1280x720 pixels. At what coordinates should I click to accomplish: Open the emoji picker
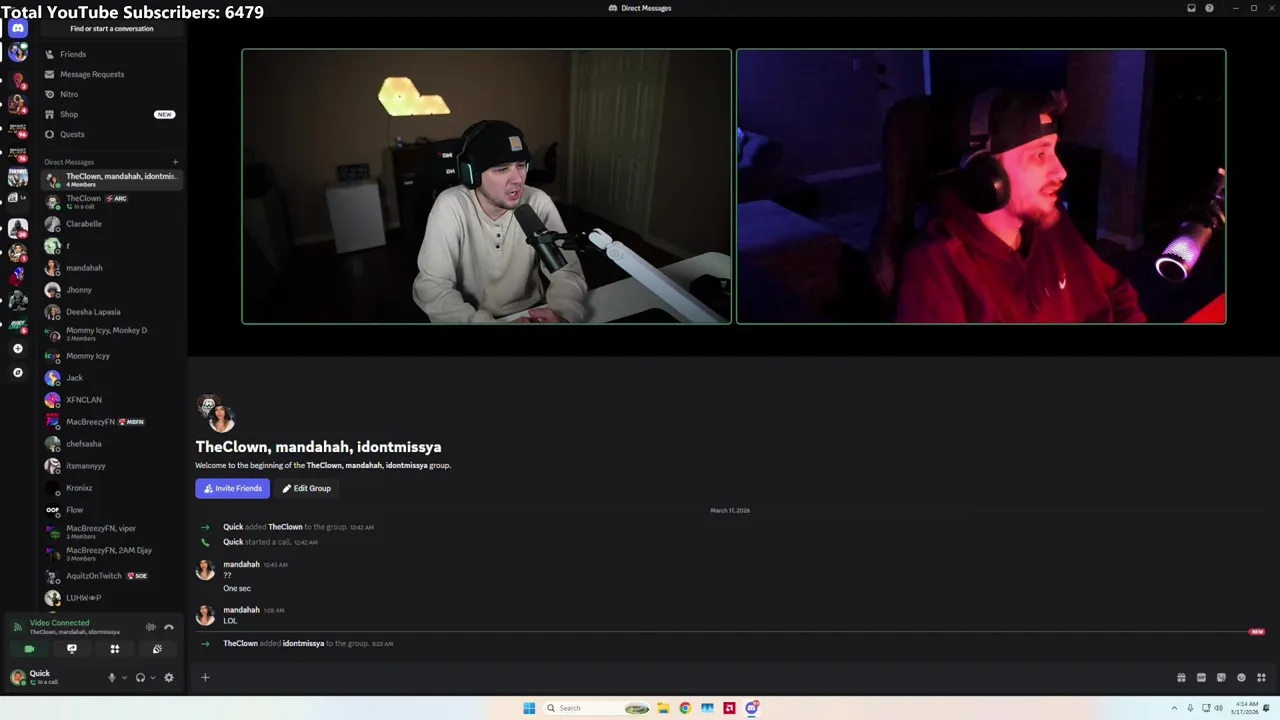coord(1241,677)
